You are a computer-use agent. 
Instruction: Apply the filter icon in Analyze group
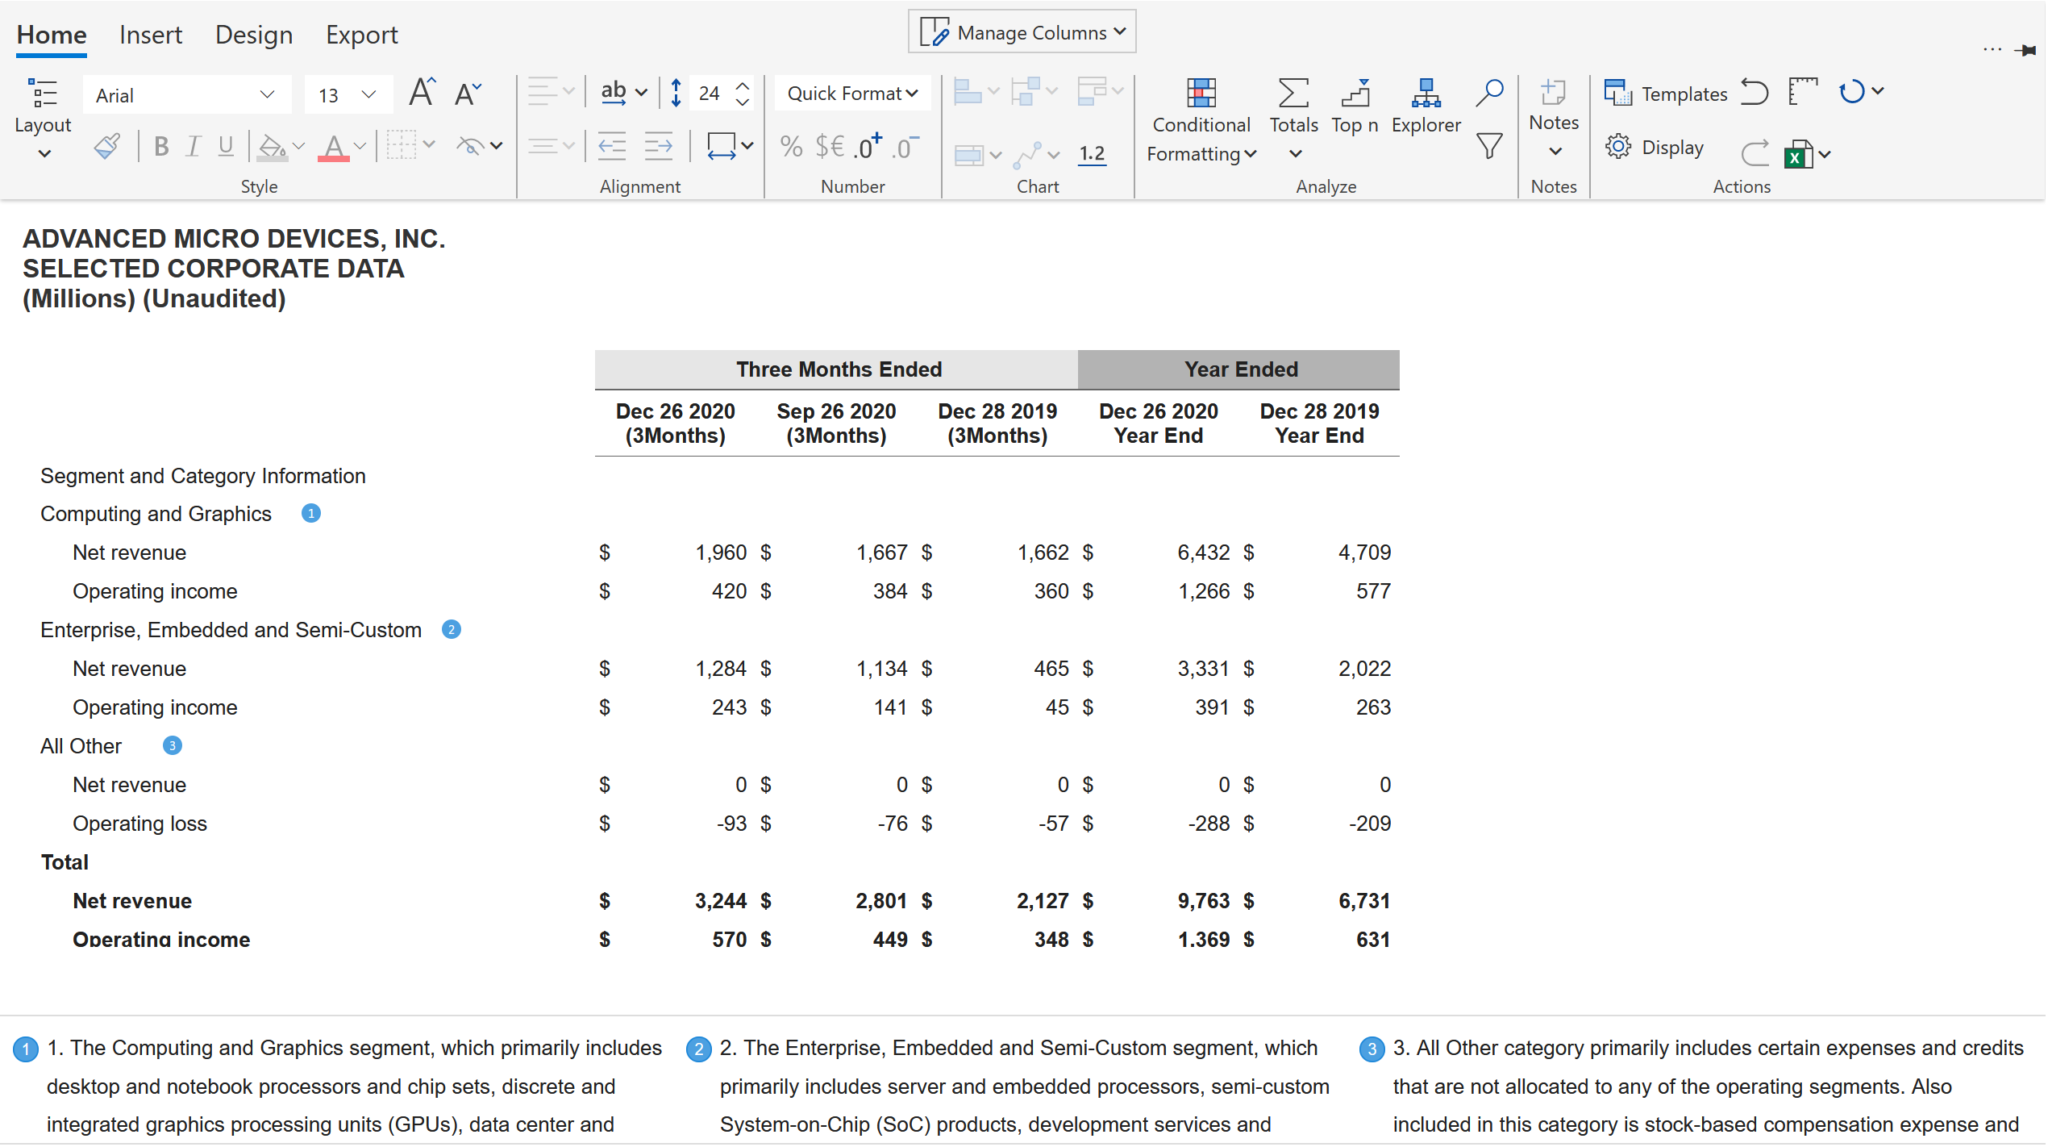pyautogui.click(x=1488, y=146)
